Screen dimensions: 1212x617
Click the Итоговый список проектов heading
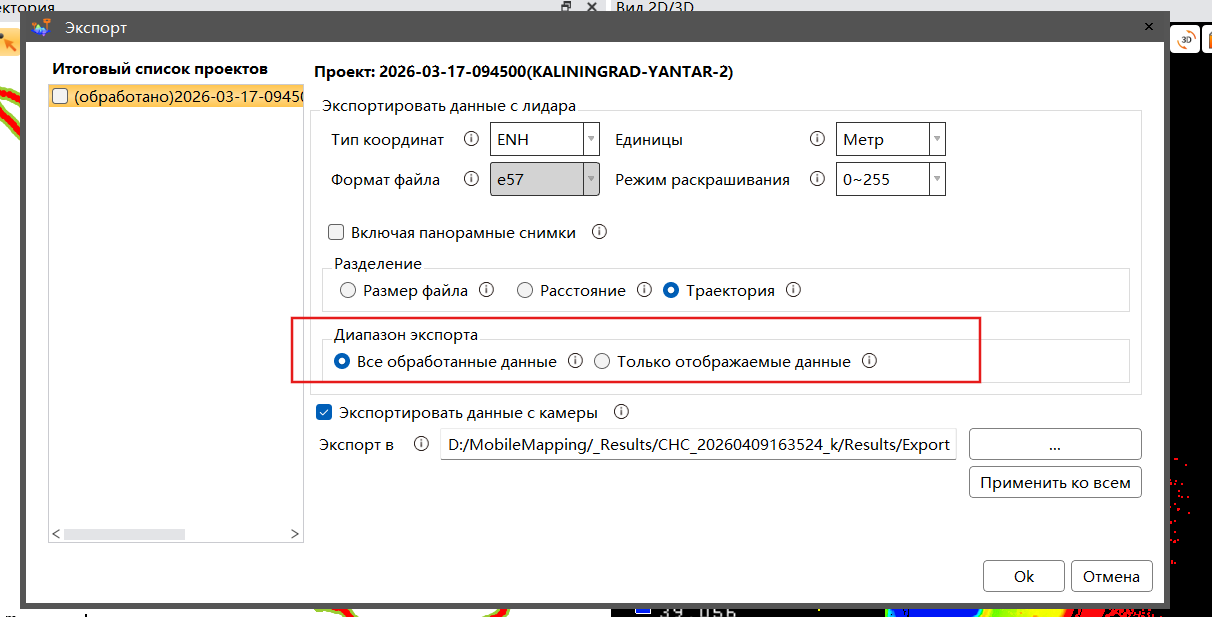[160, 69]
